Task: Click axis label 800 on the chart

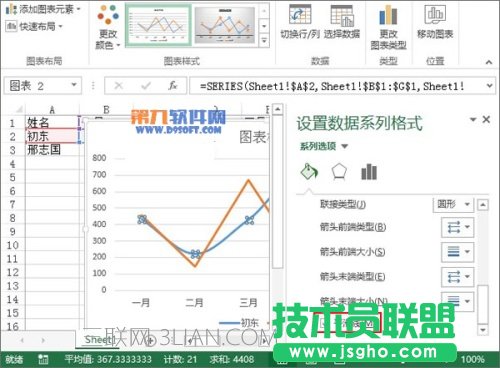Action: [99, 158]
